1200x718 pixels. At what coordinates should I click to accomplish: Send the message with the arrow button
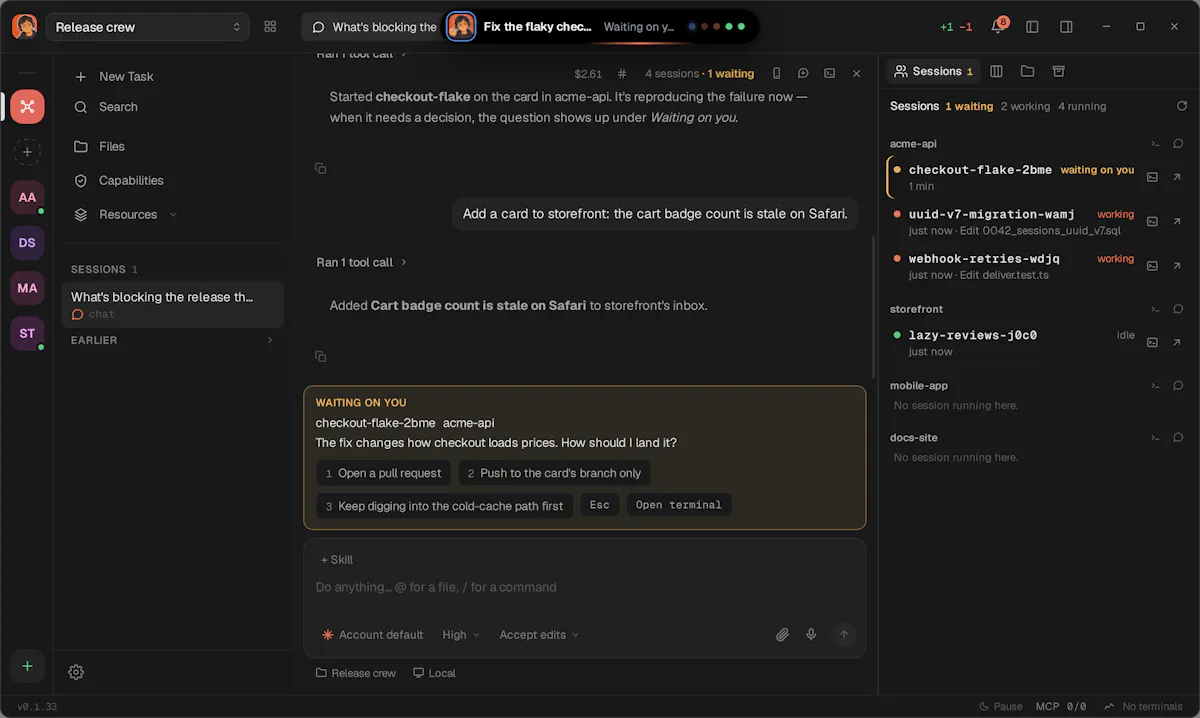coord(844,634)
